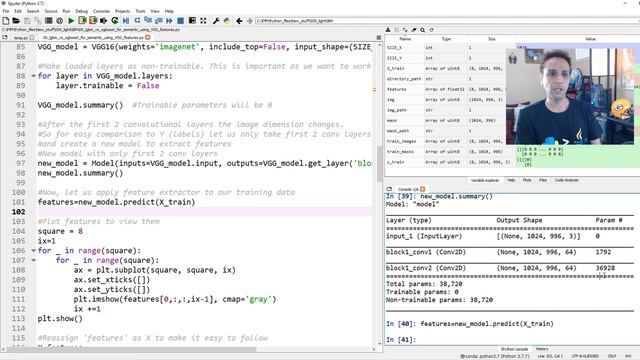Import data icon in Variable explorer
Screen dimensions: 640x360
pos(388,30)
